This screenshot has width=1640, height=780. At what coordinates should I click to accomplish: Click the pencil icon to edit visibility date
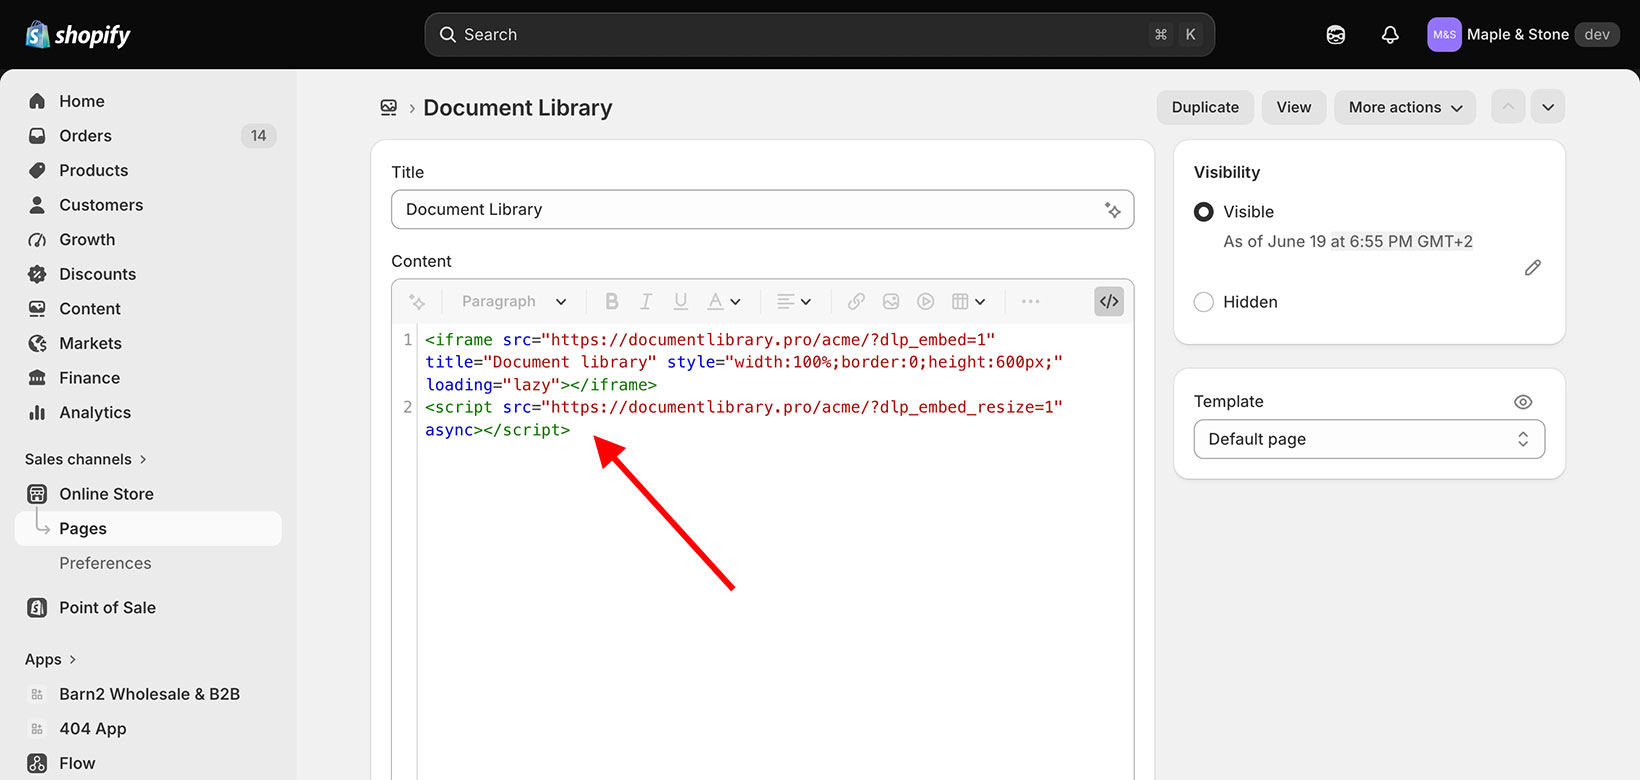(x=1533, y=267)
